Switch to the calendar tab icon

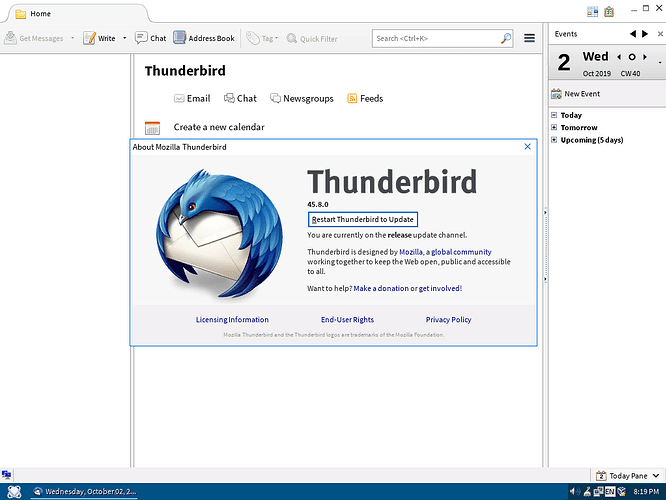click(x=593, y=11)
